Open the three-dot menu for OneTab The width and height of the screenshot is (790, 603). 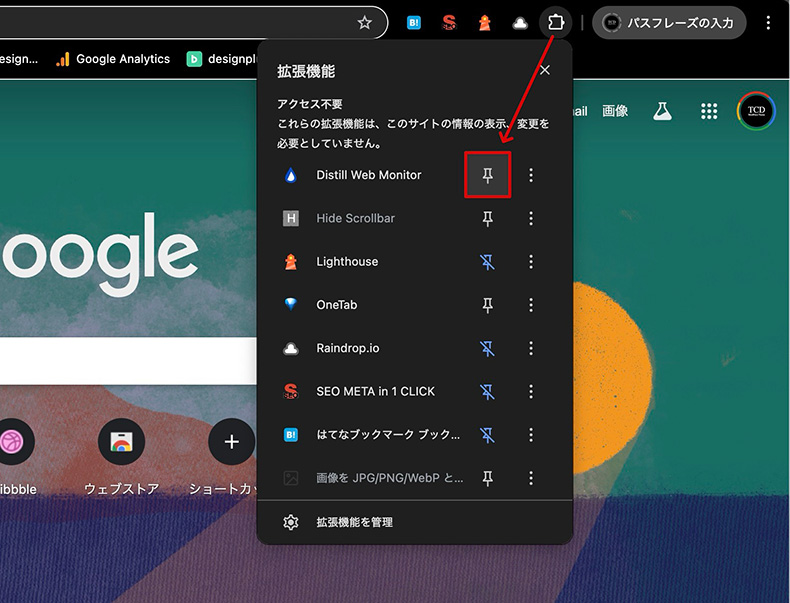pos(531,305)
